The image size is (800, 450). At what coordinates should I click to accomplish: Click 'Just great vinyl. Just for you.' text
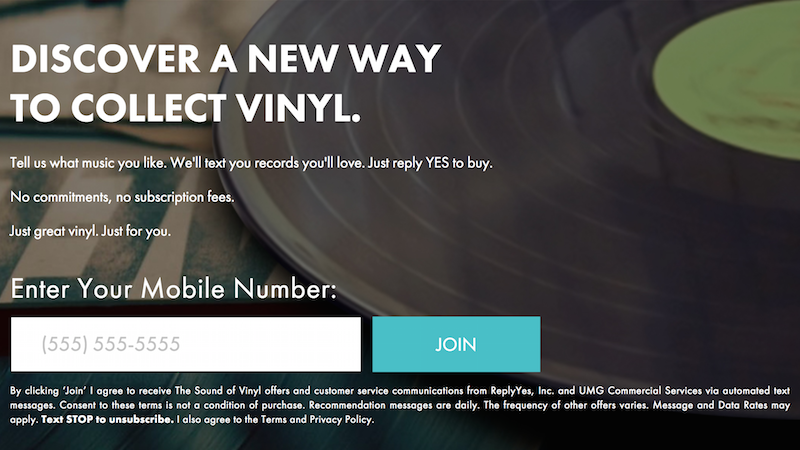point(91,231)
